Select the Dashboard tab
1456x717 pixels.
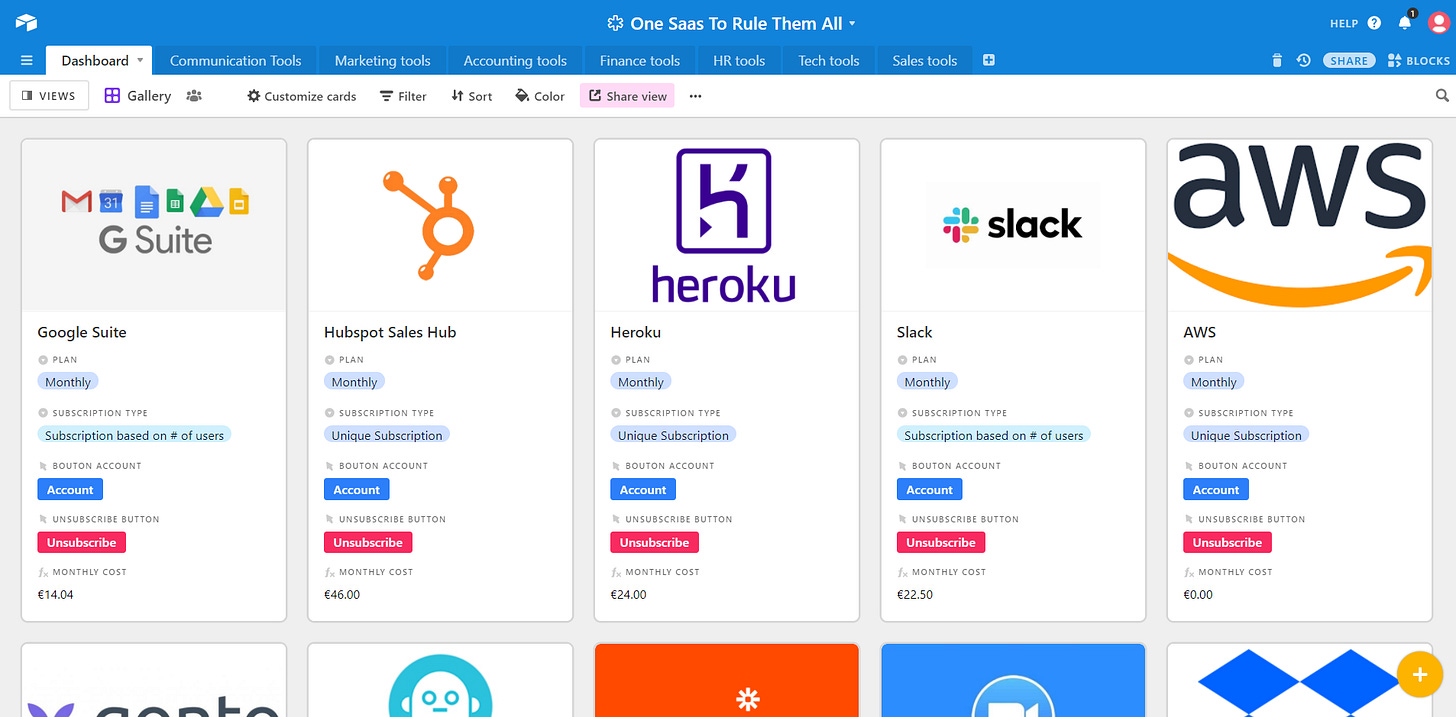pos(95,61)
